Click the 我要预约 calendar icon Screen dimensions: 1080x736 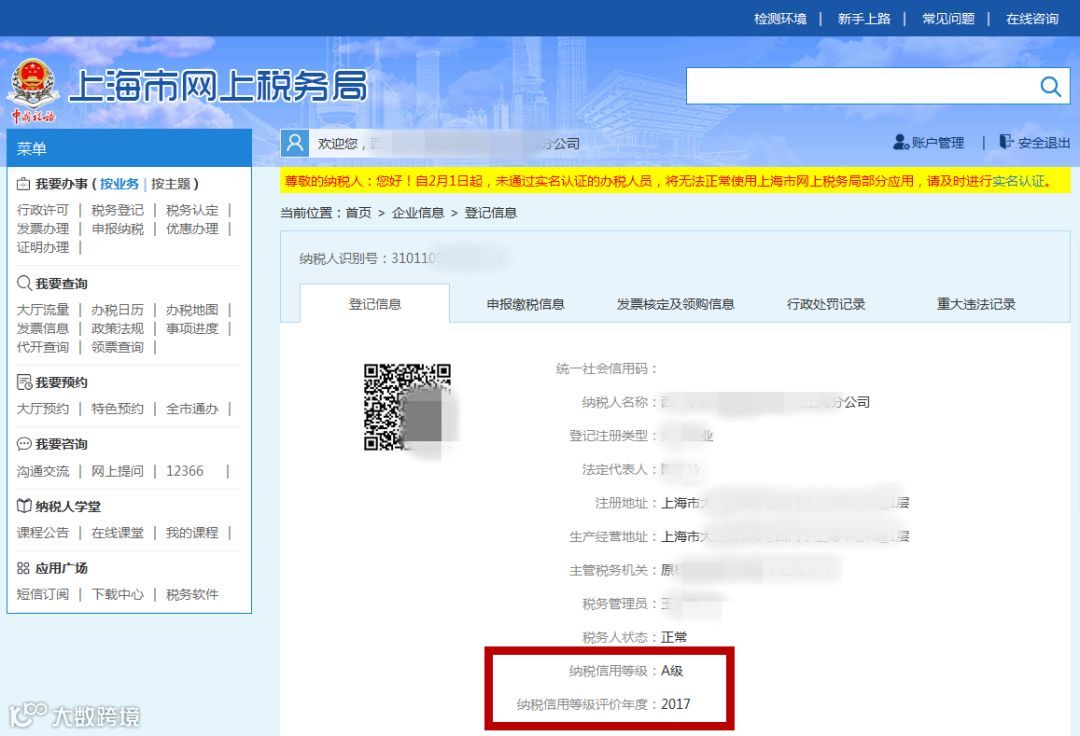coord(24,382)
